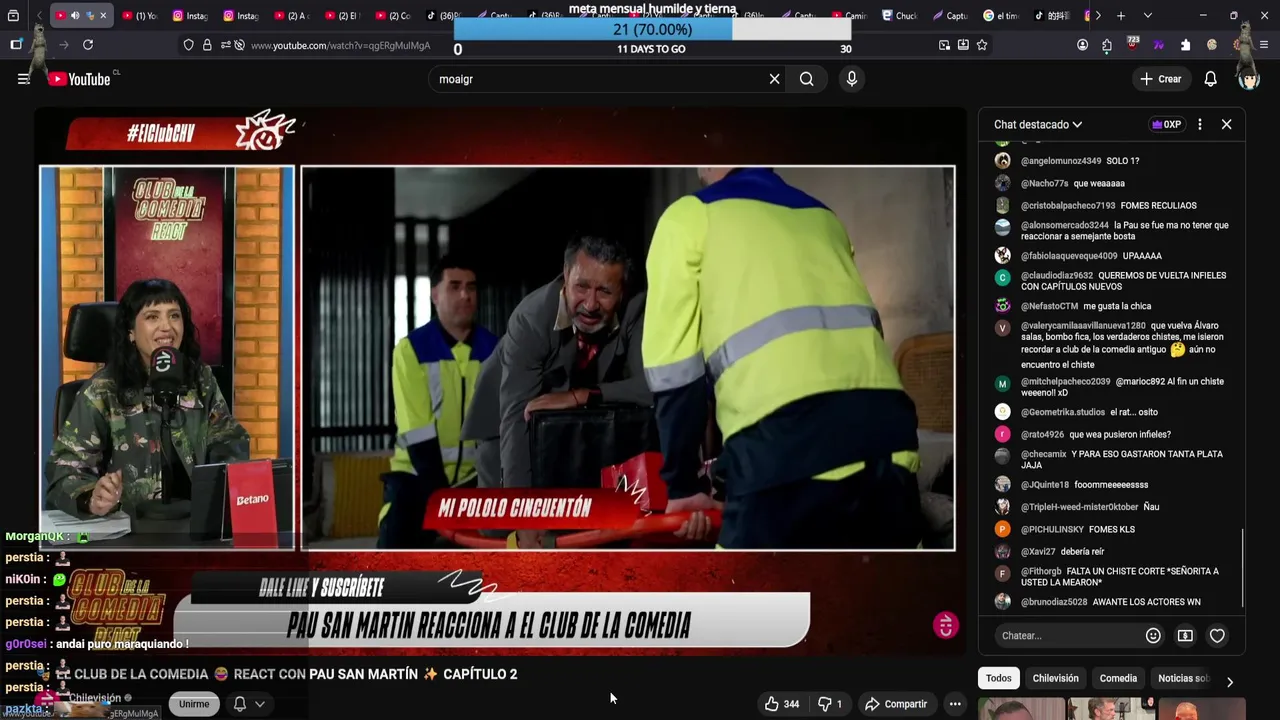Click the browser address bar URL
Image resolution: width=1280 pixels, height=720 pixels.
point(340,45)
